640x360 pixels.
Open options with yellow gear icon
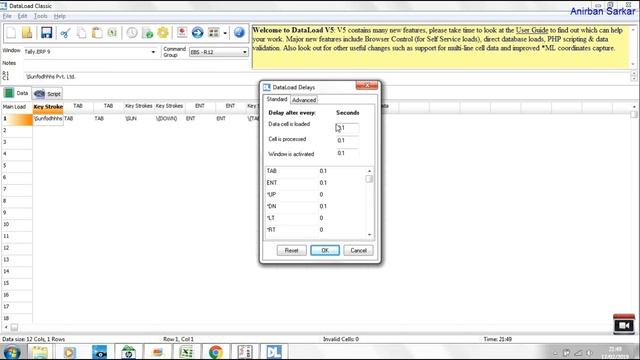click(163, 33)
